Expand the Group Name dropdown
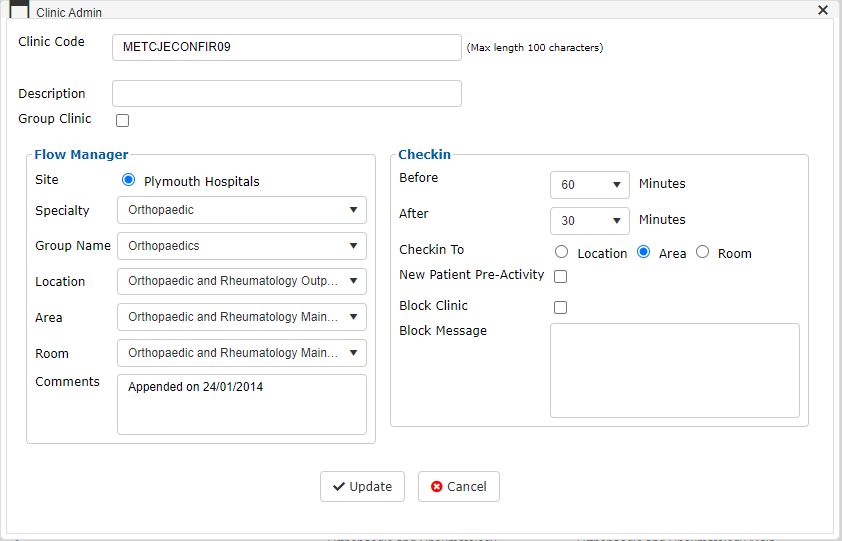 point(242,246)
